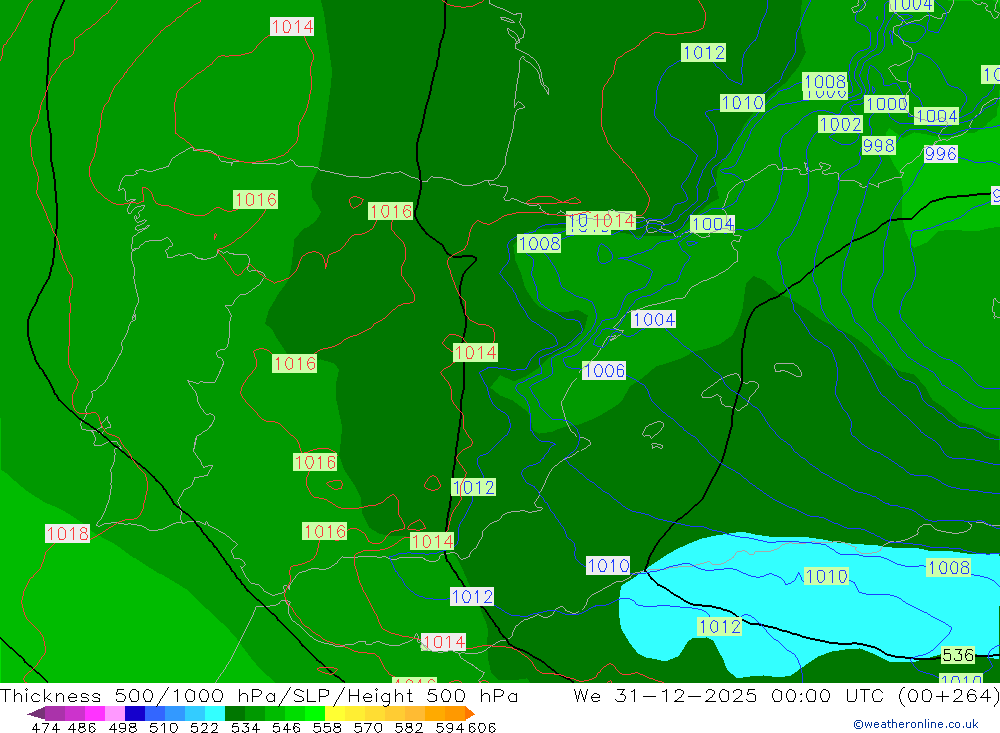This screenshot has width=1000, height=733.
Task: Click the legend value 546
Action: pyautogui.click(x=286, y=727)
